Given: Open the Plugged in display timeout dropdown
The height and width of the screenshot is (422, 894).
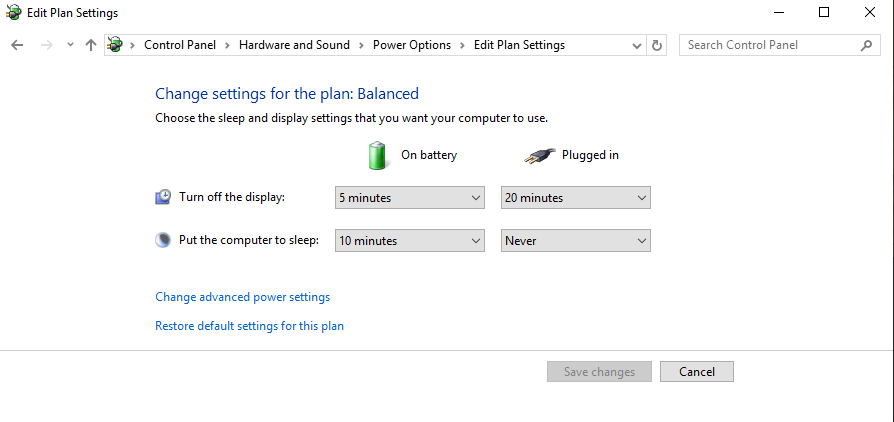Looking at the screenshot, I should pyautogui.click(x=576, y=197).
